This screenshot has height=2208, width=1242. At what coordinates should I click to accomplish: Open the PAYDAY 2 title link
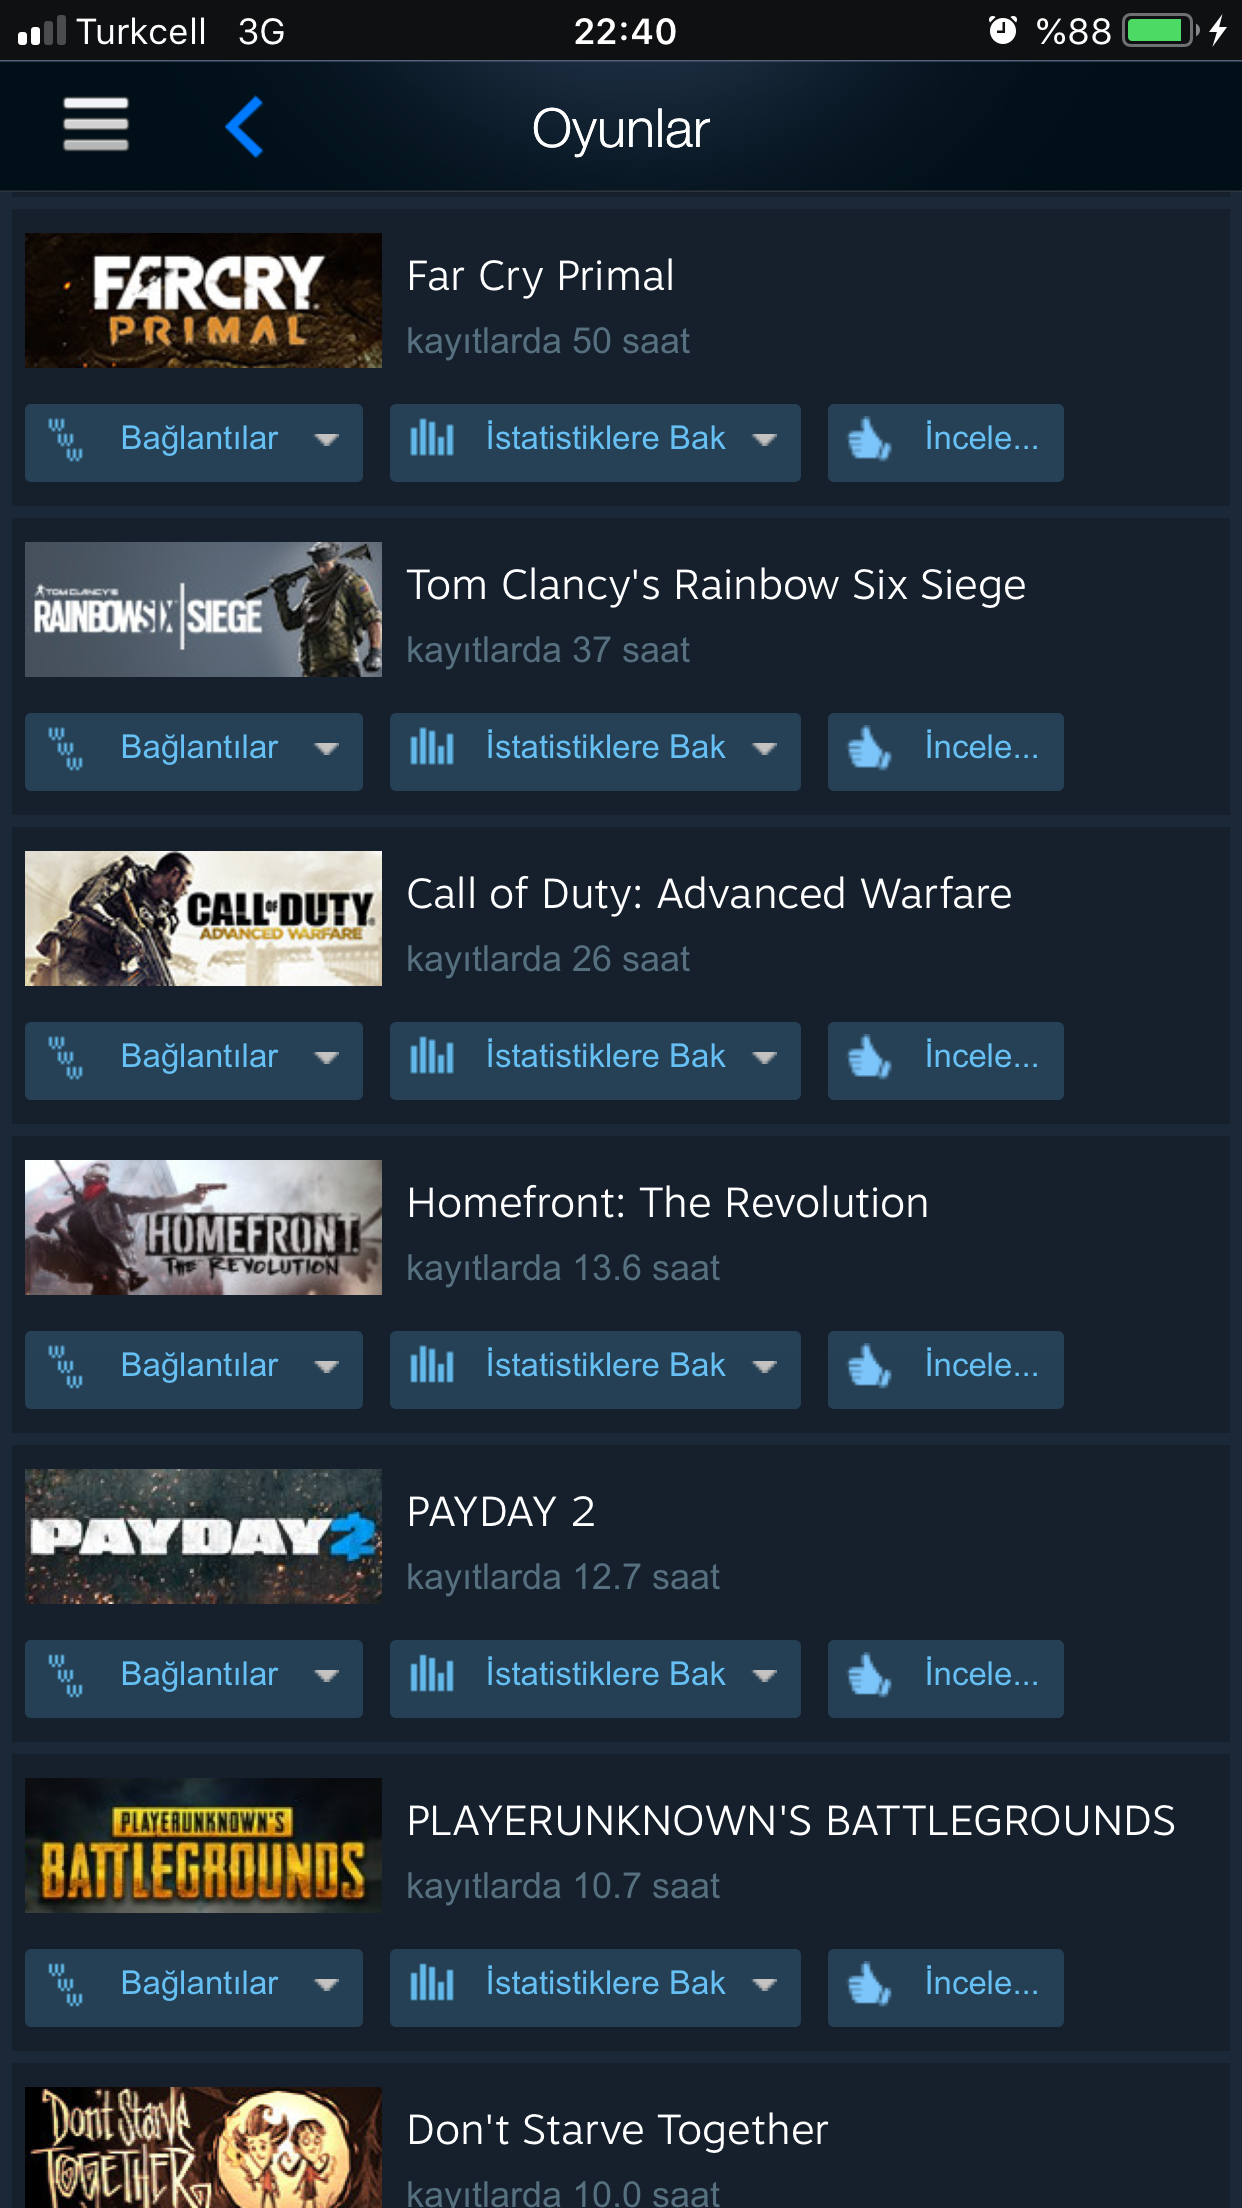coord(501,1512)
